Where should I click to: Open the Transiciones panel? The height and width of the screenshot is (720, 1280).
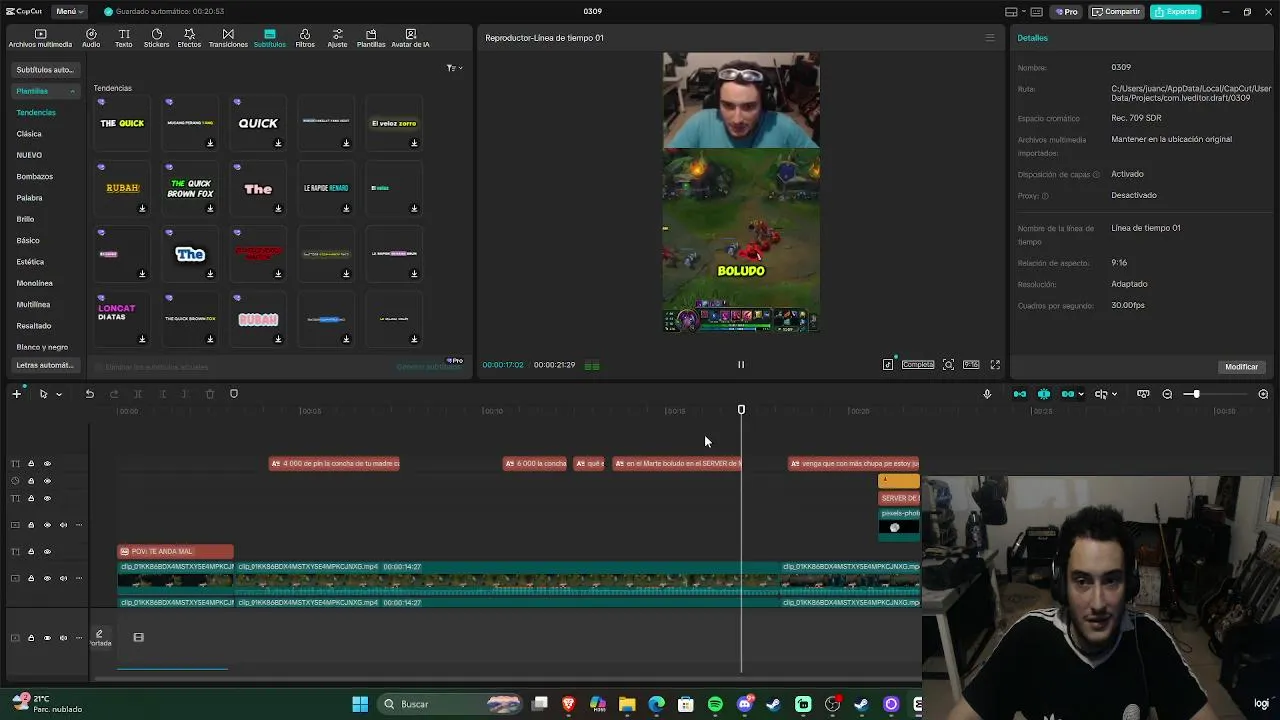point(228,38)
